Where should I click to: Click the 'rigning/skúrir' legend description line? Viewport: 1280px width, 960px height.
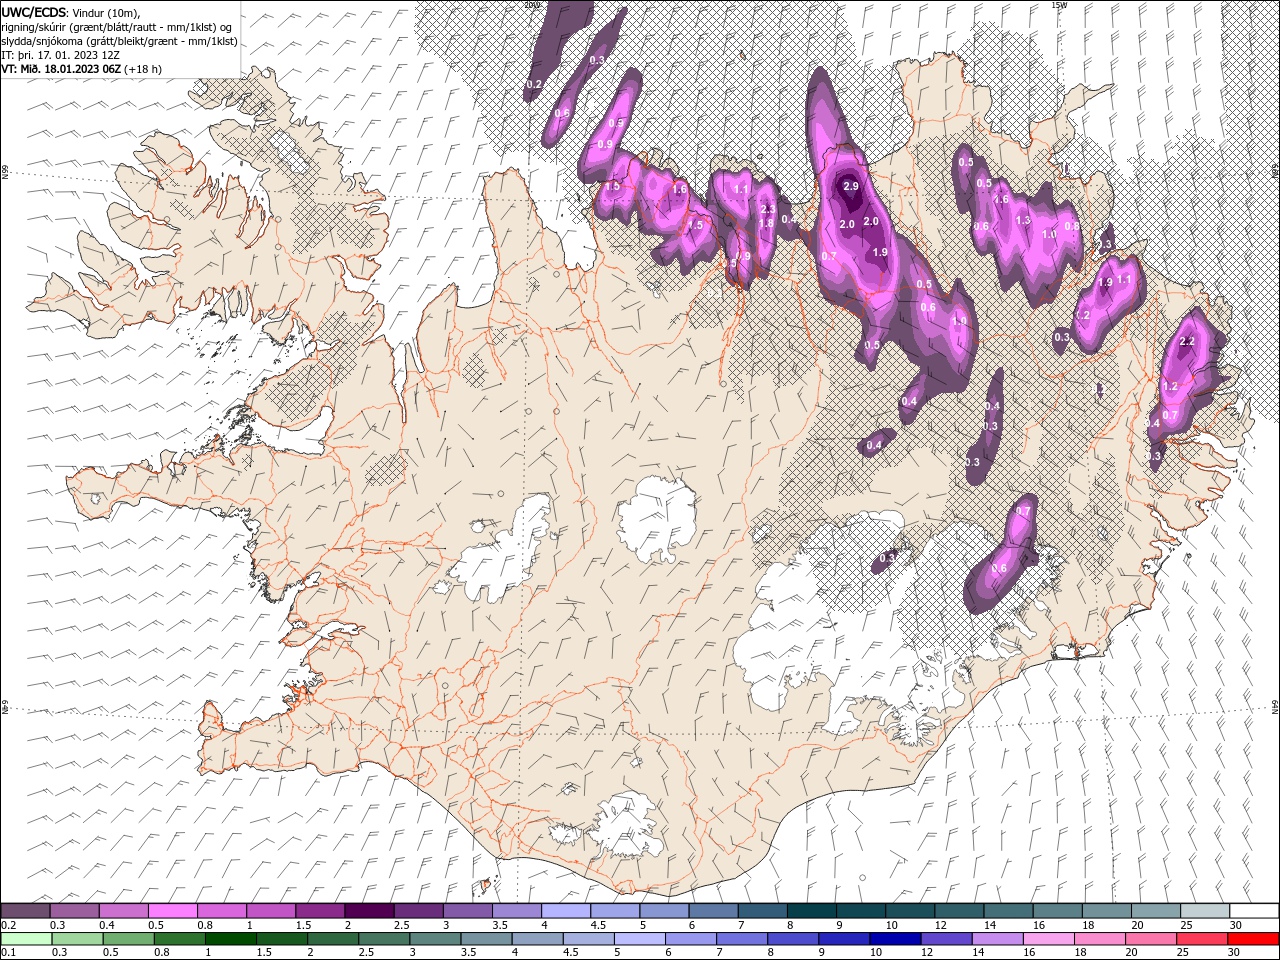click(x=116, y=26)
